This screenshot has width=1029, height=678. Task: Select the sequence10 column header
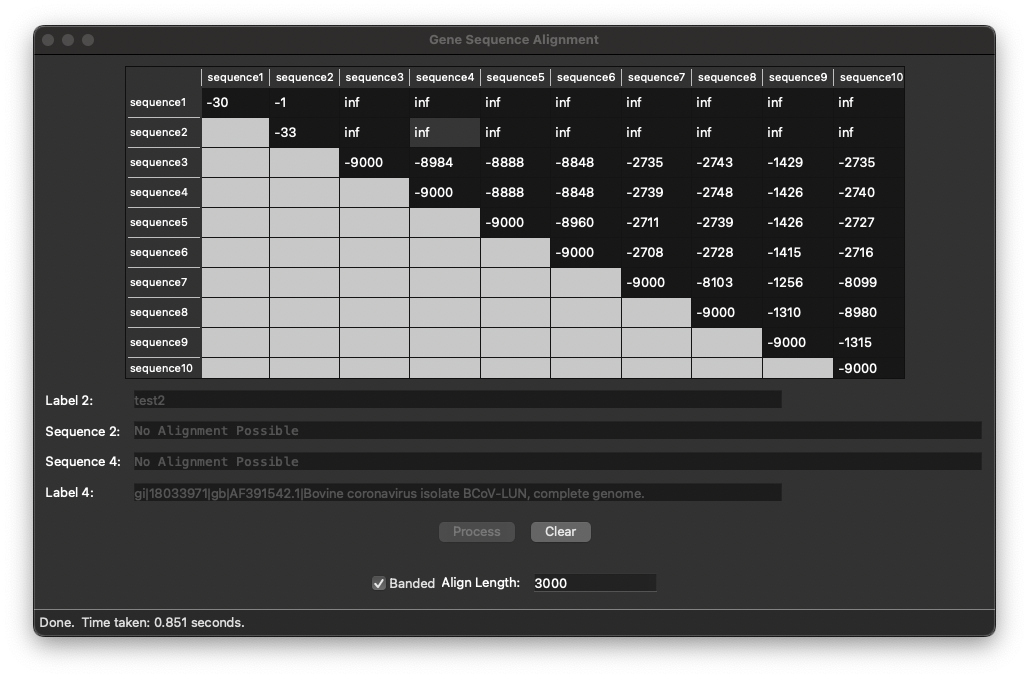870,77
